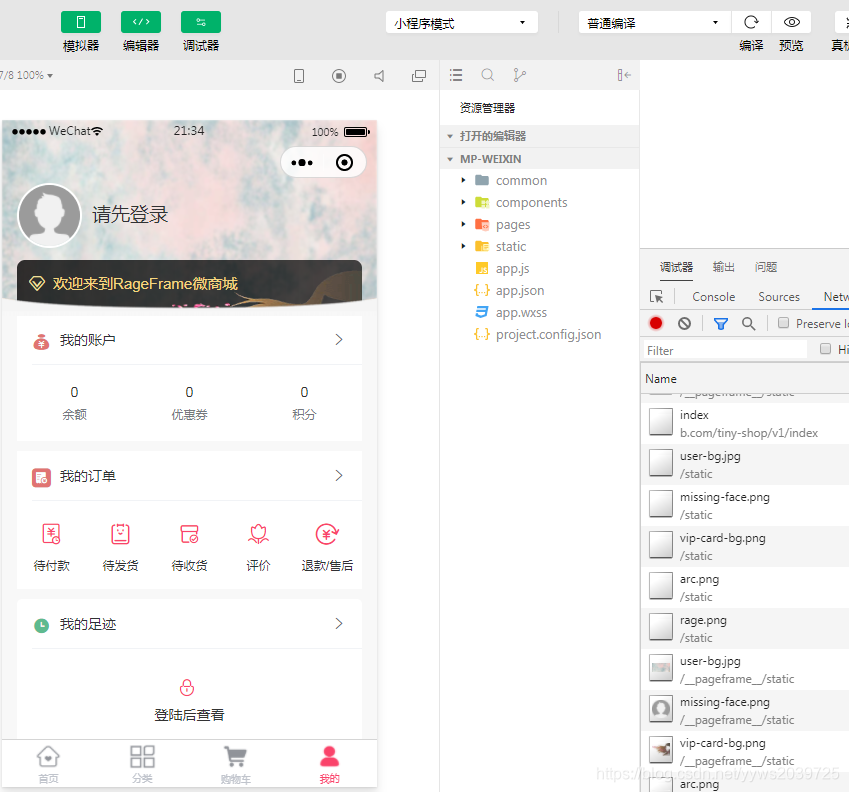Toggle the red network record button
The image size is (849, 792).
(656, 323)
